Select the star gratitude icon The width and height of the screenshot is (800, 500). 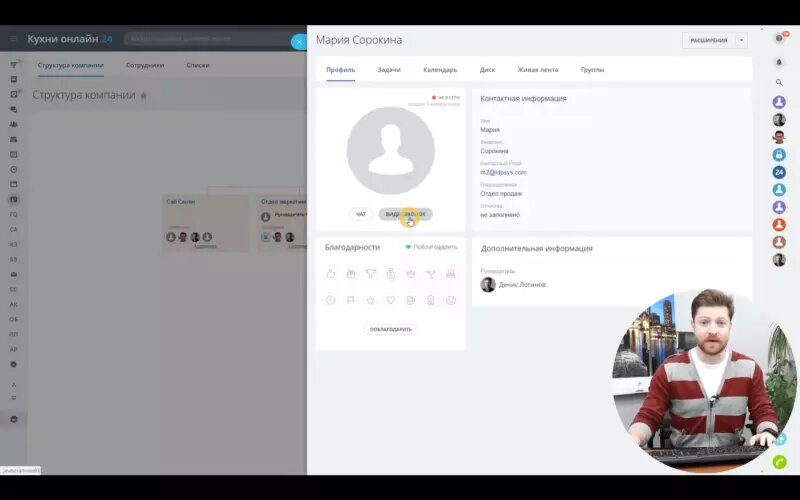370,301
